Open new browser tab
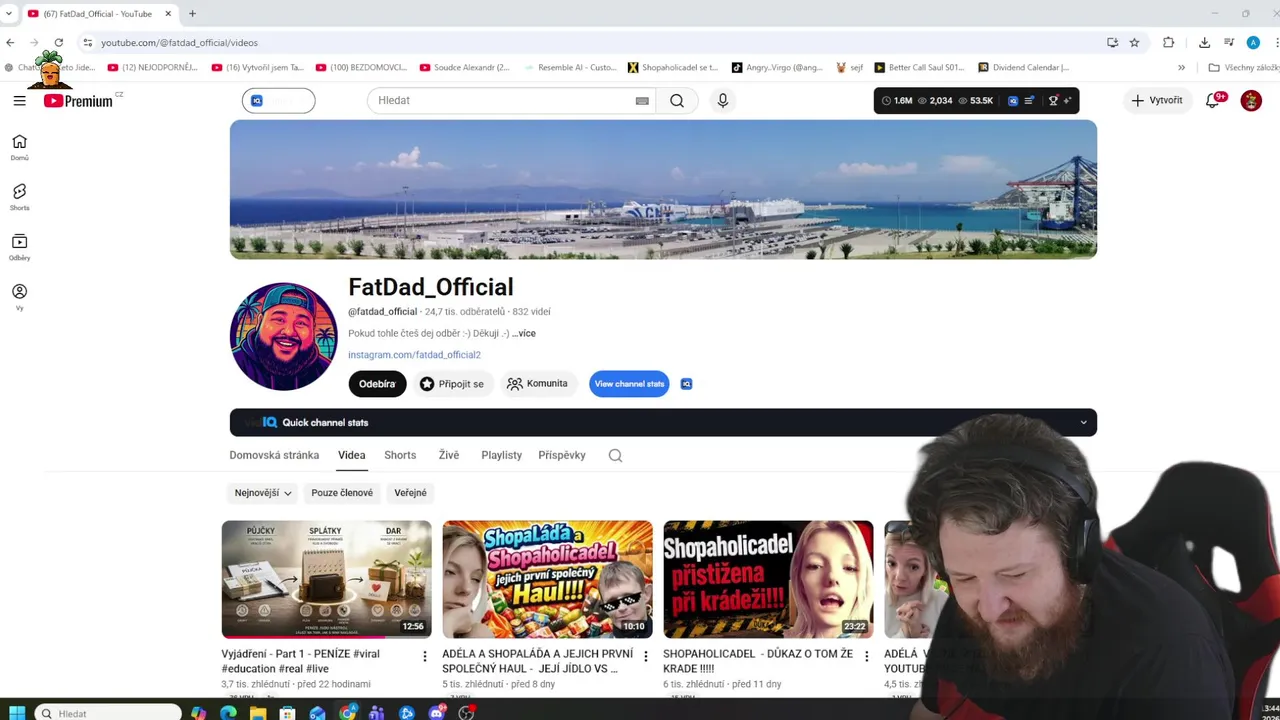This screenshot has height=720, width=1280. 192,13
